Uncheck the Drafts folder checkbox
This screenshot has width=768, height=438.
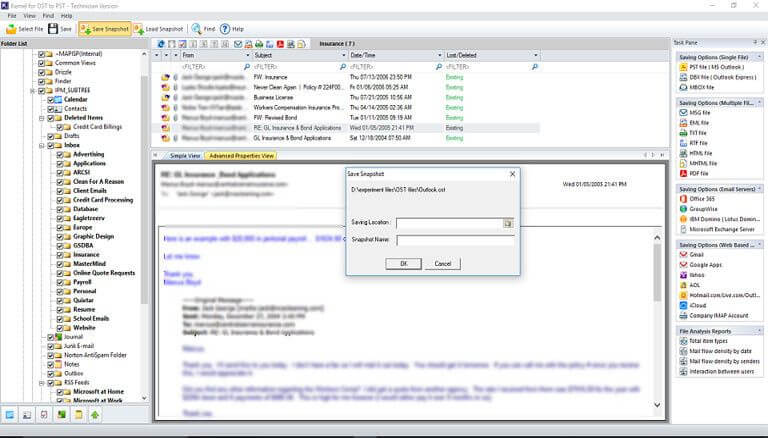tap(50, 136)
